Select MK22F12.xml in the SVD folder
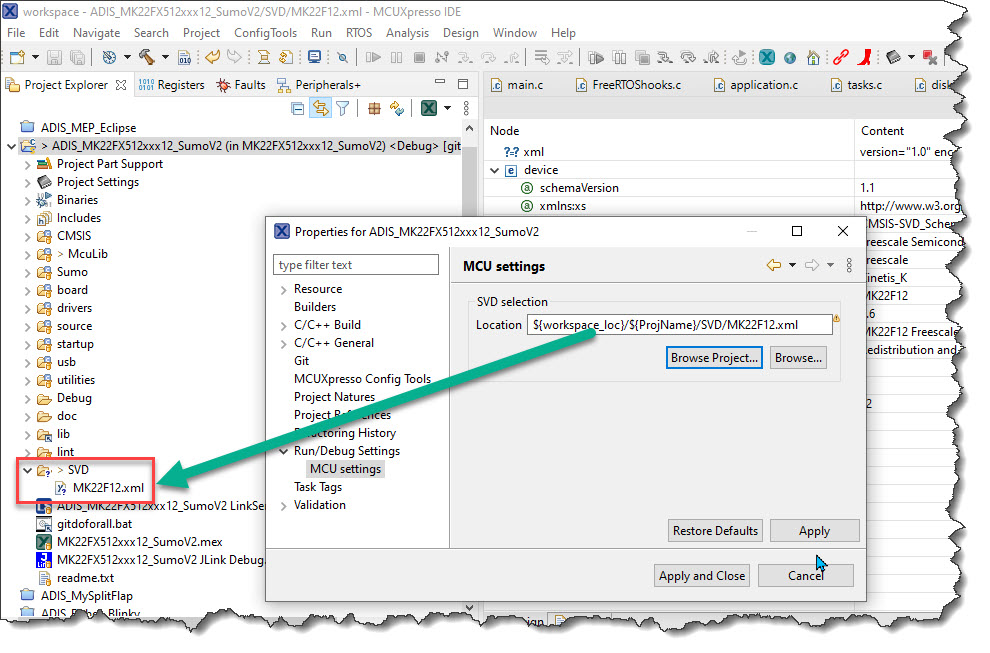The height and width of the screenshot is (653, 990). [x=108, y=487]
